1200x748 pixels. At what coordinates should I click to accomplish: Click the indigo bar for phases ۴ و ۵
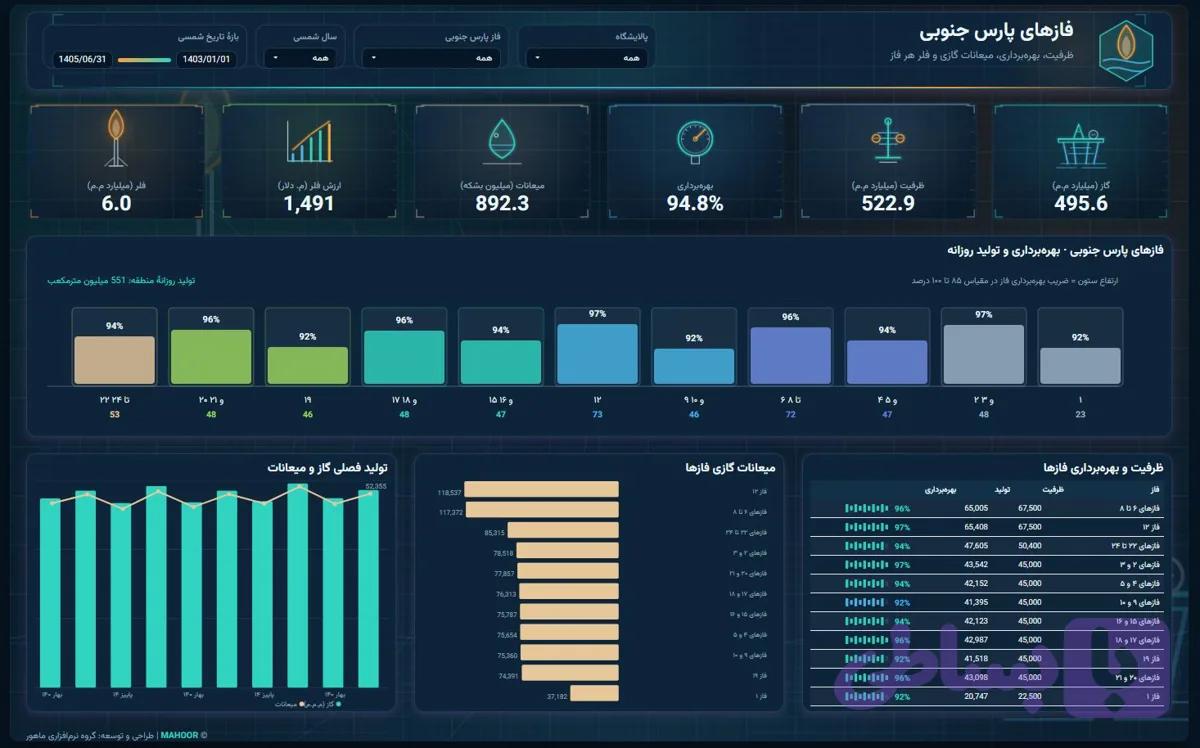pyautogui.click(x=887, y=362)
